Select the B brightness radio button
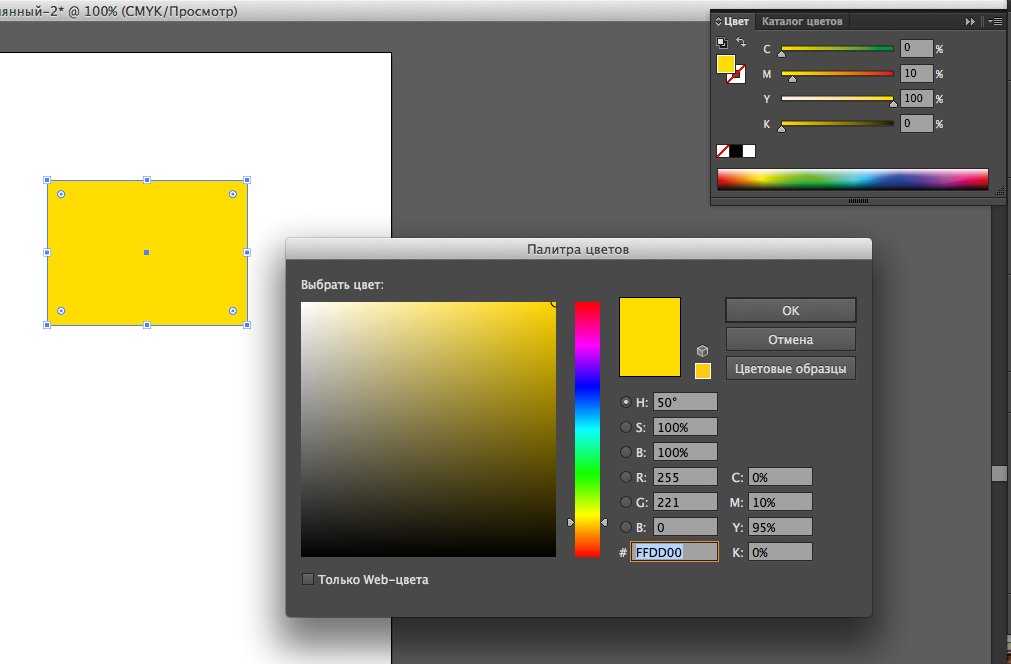 tap(625, 452)
